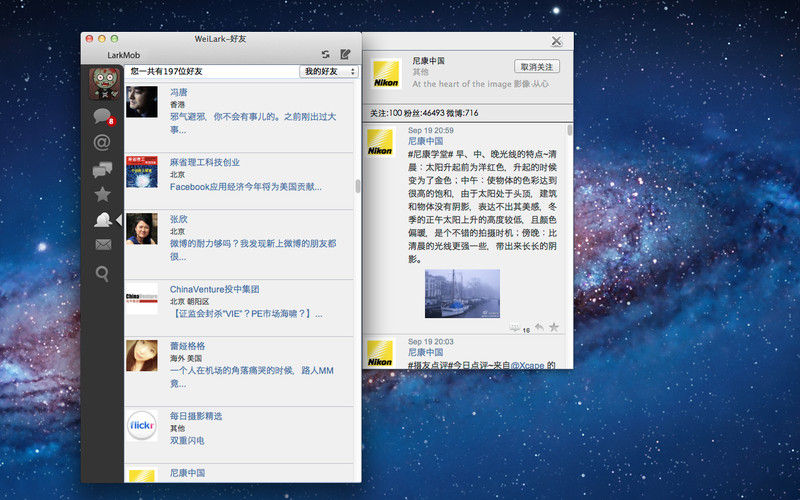800x500 pixels.
Task: Click the comment icon on Sep 19 20:59 post
Action: click(515, 328)
